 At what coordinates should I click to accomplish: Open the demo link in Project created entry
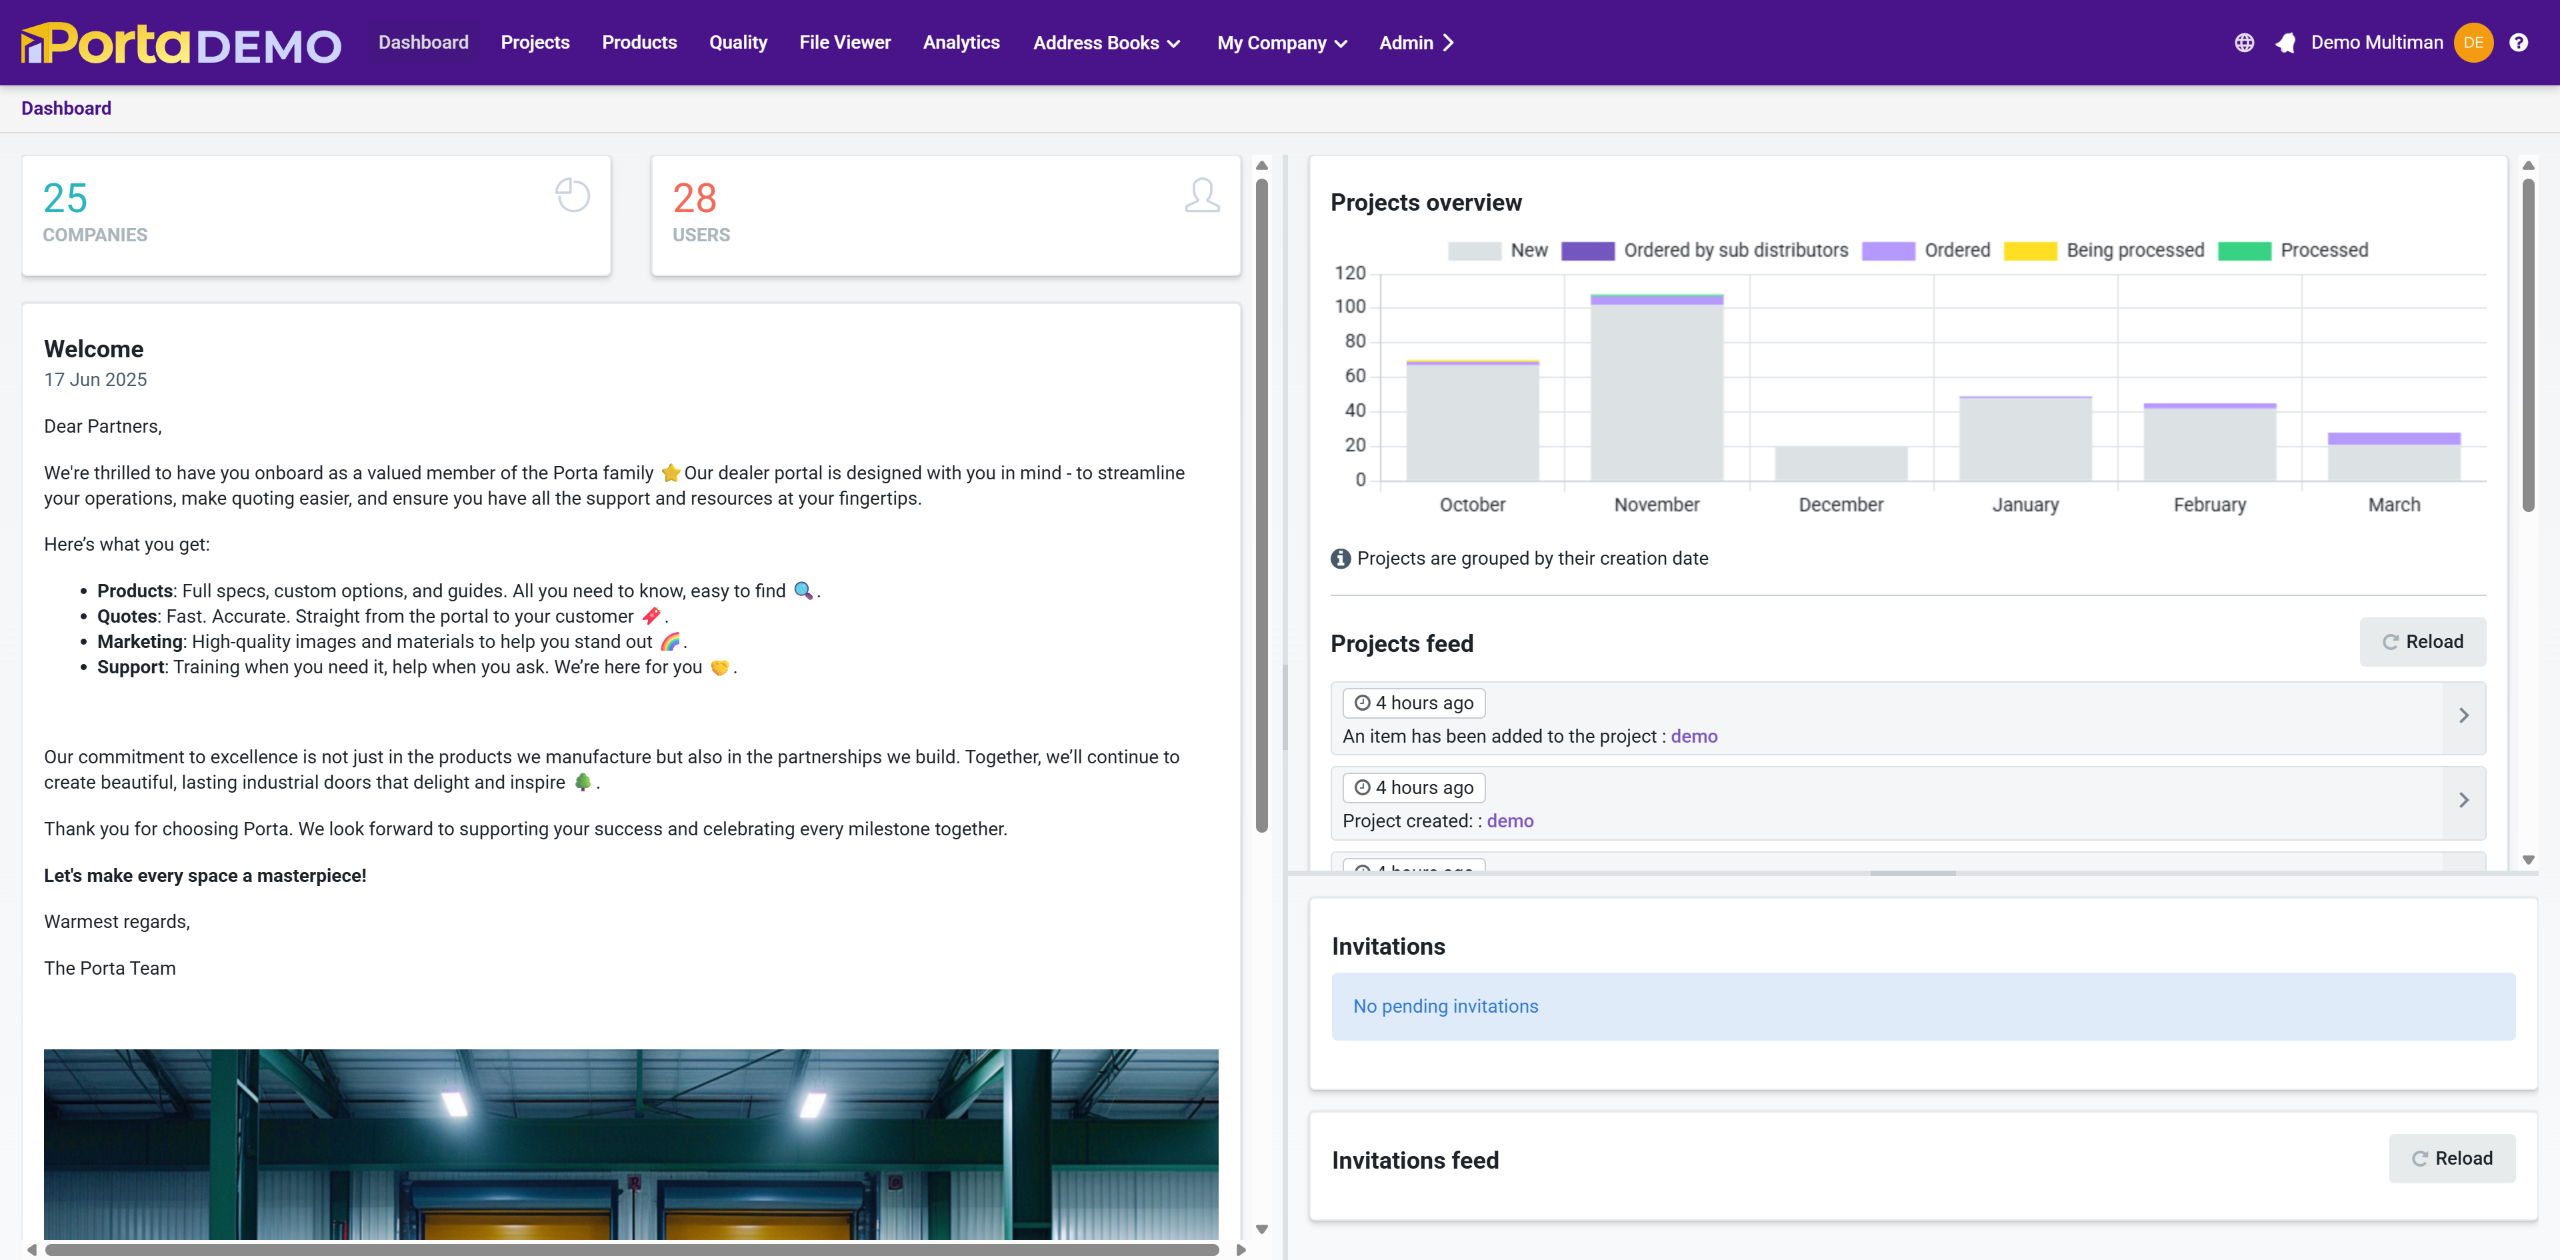[1510, 821]
